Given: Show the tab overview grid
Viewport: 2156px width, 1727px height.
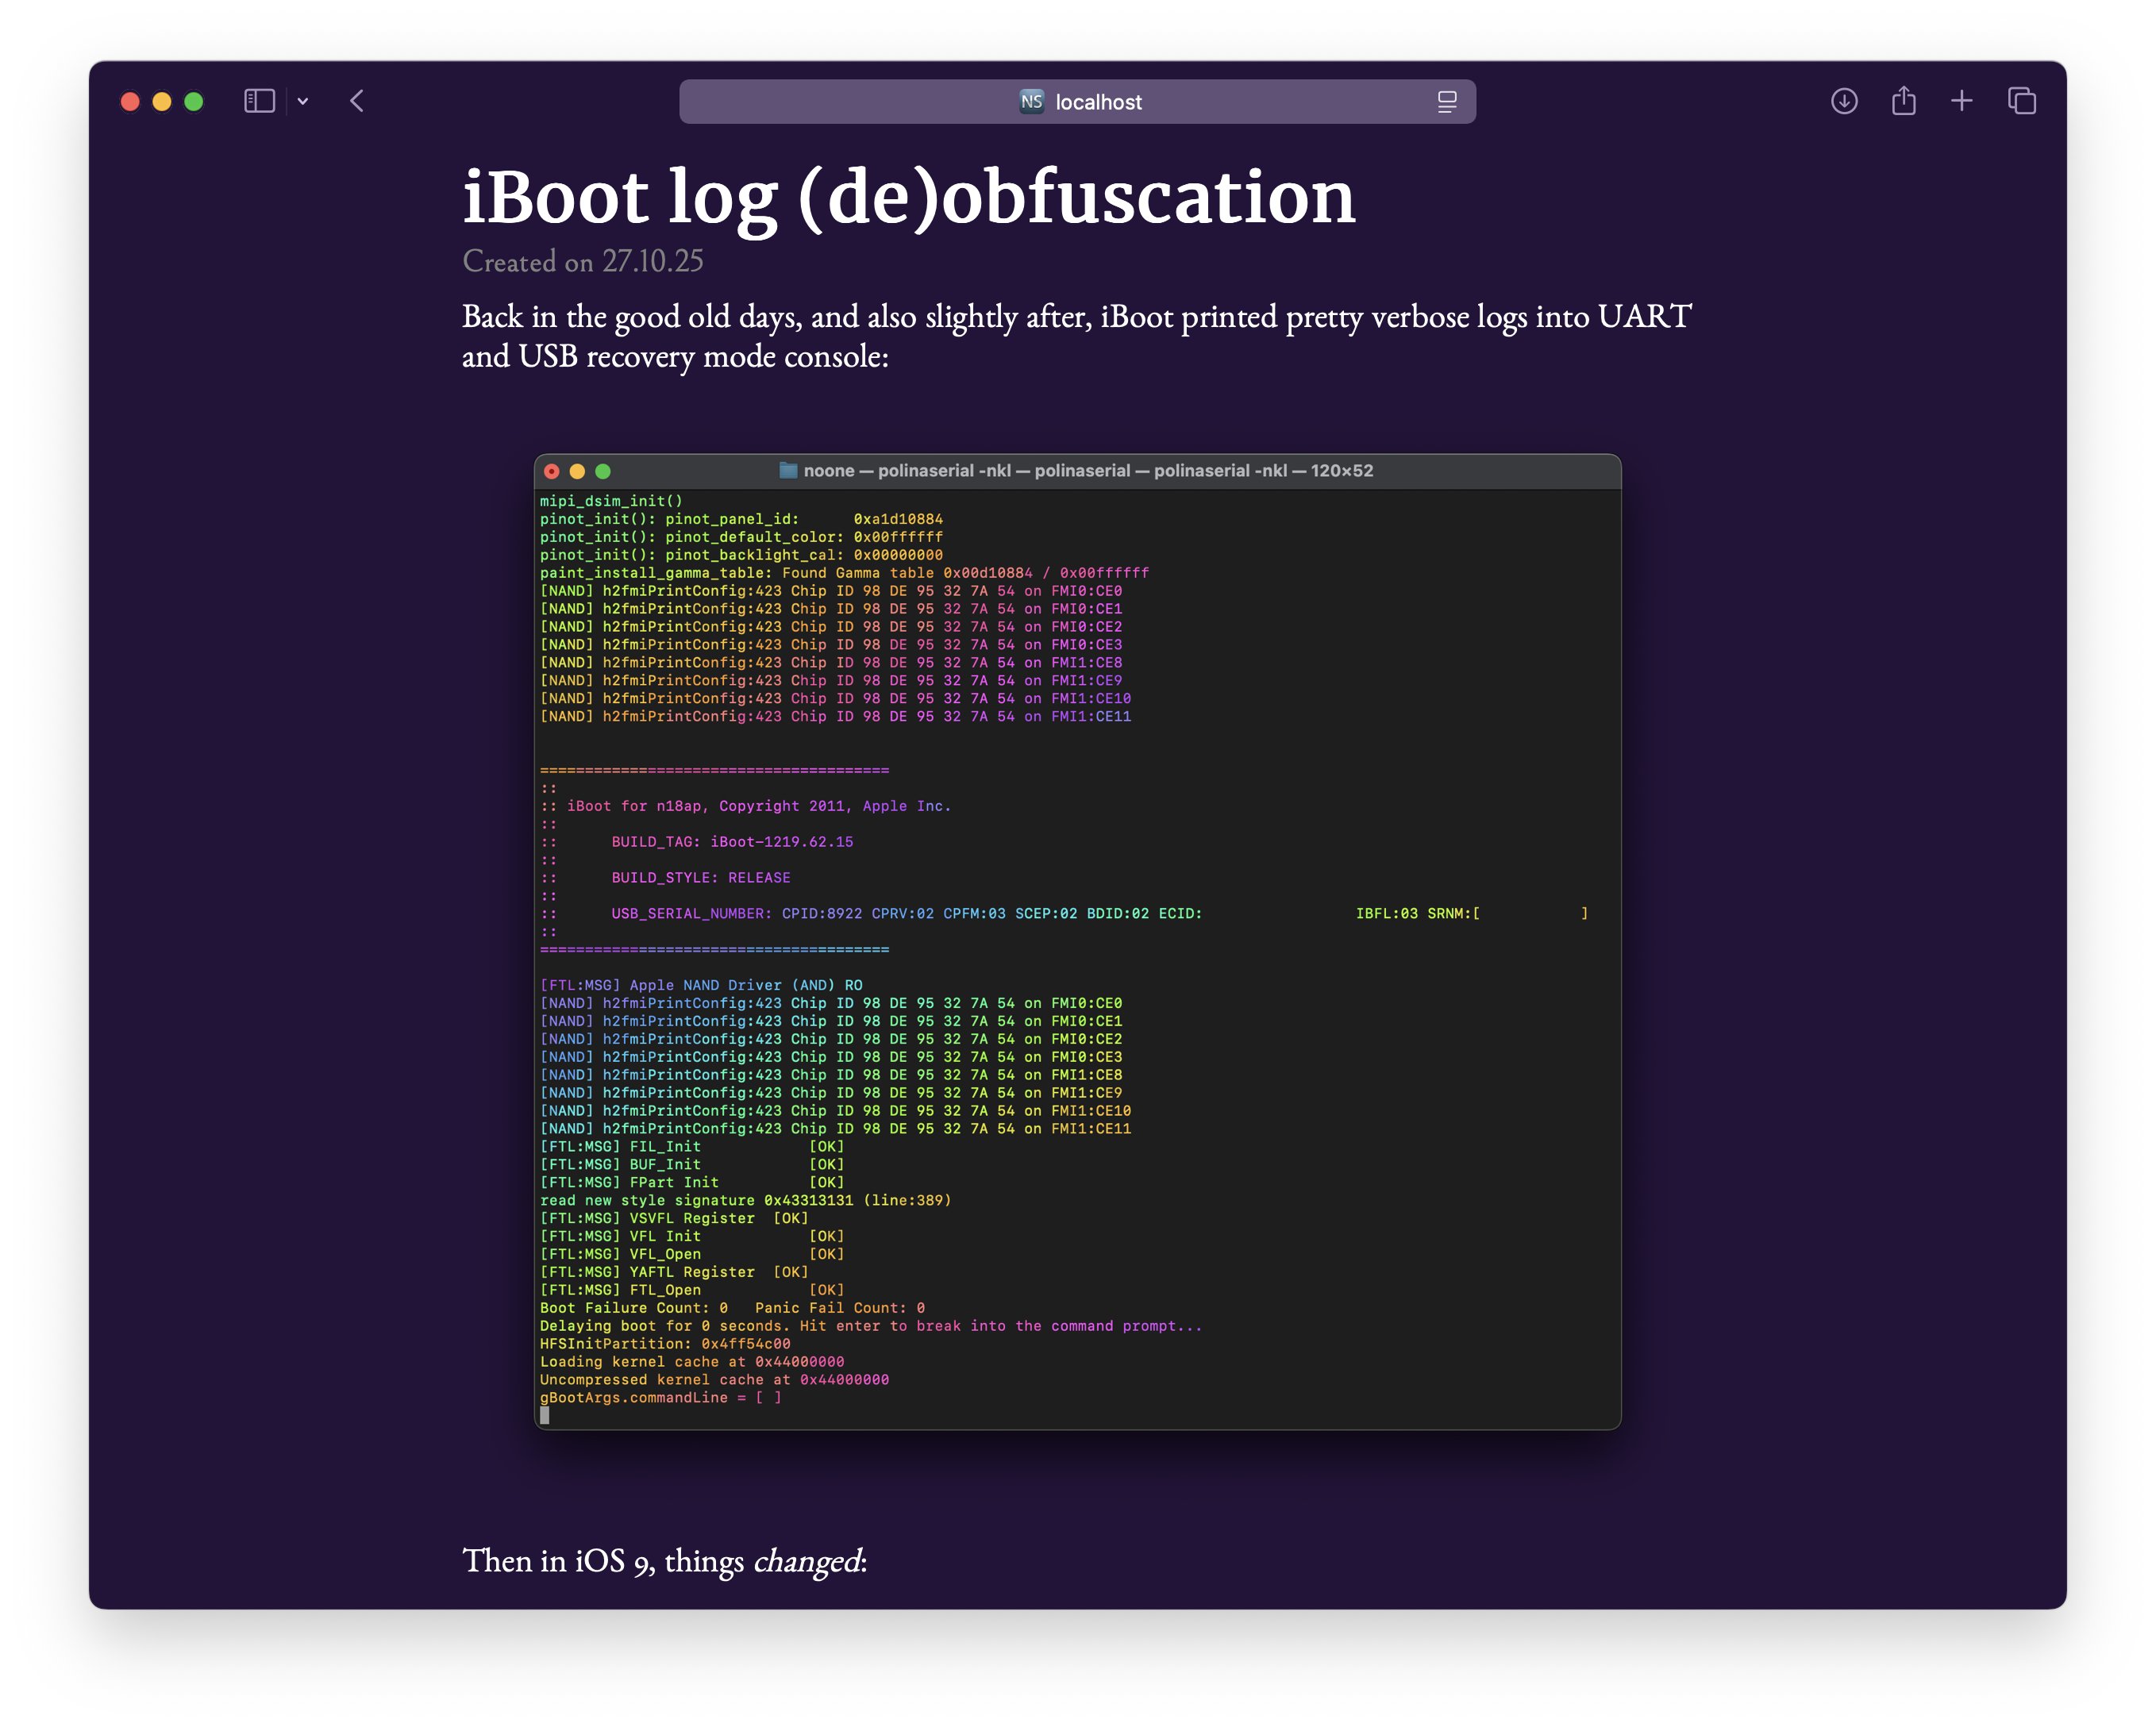Looking at the screenshot, I should [2022, 101].
